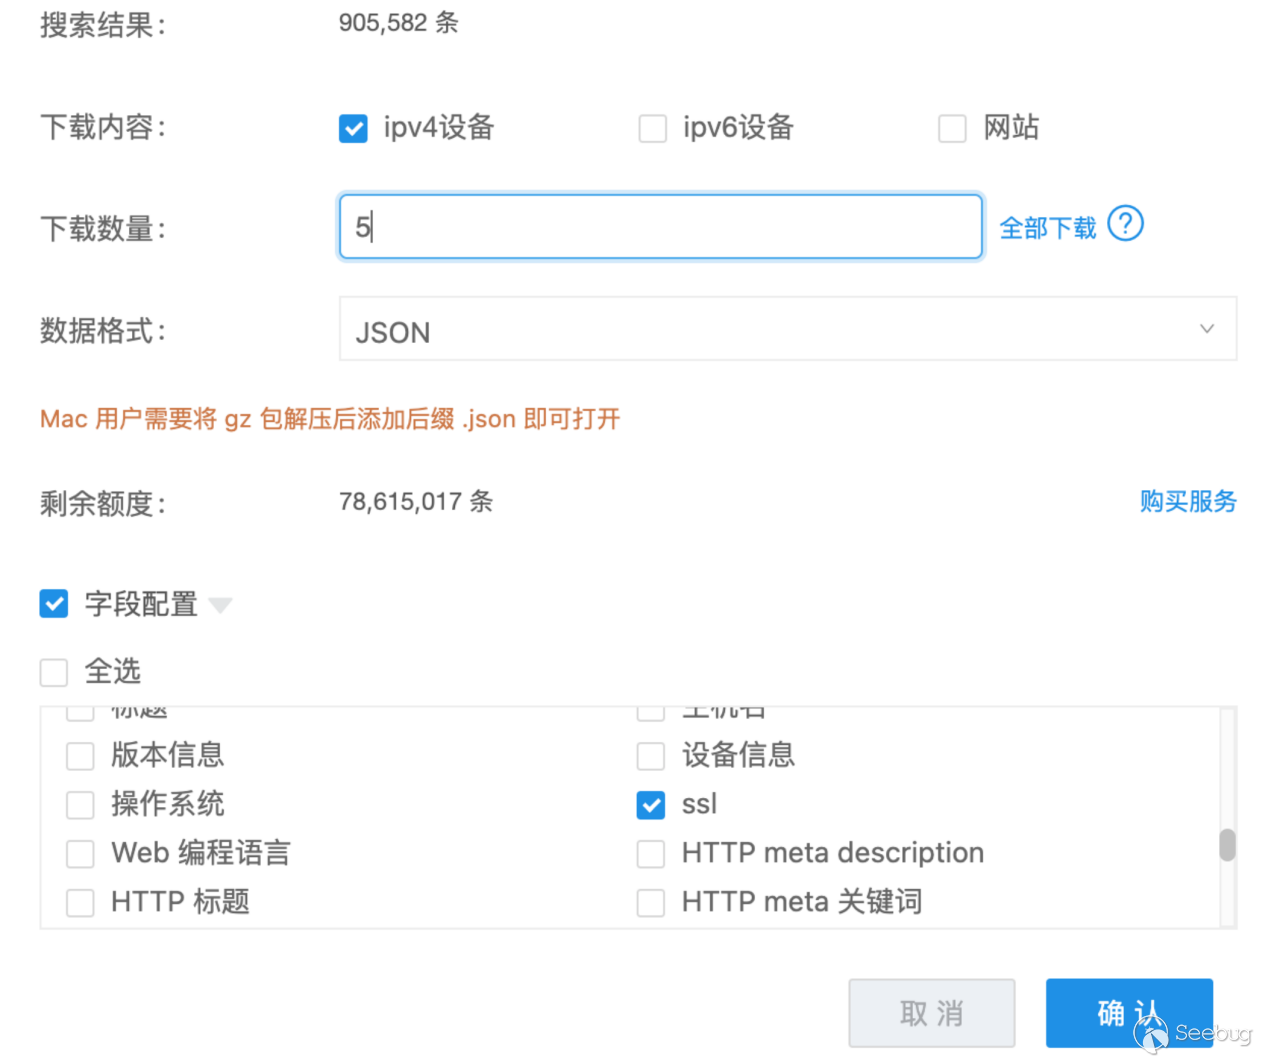1280x1062 pixels.
Task: Enable the ipv4设备 checkbox
Action: (x=353, y=129)
